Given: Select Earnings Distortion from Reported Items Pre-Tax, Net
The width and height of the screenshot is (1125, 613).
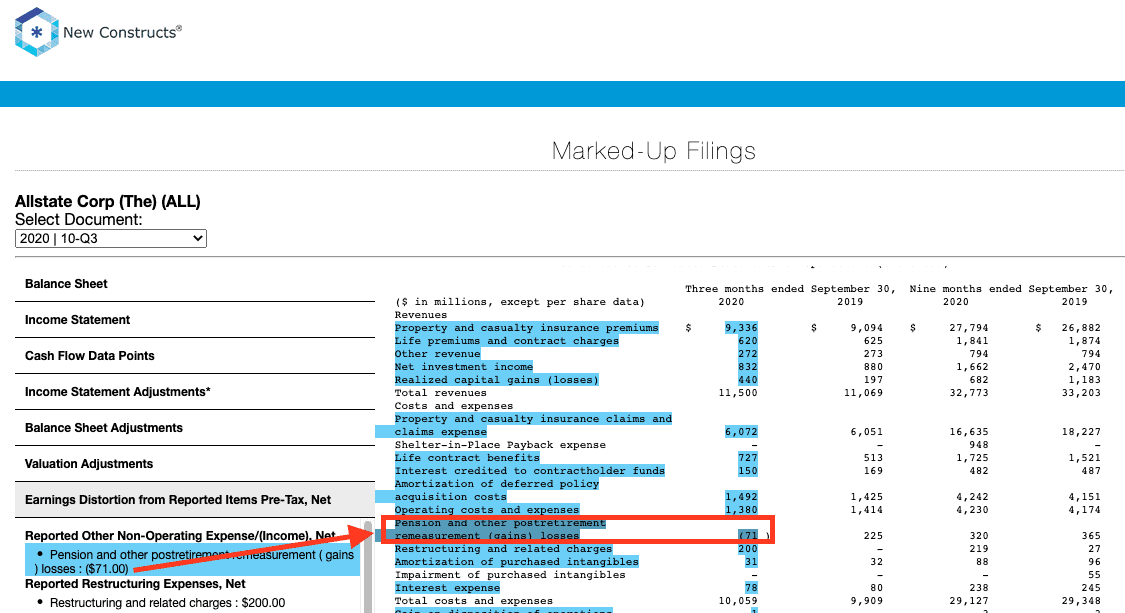Looking at the screenshot, I should coord(194,500).
